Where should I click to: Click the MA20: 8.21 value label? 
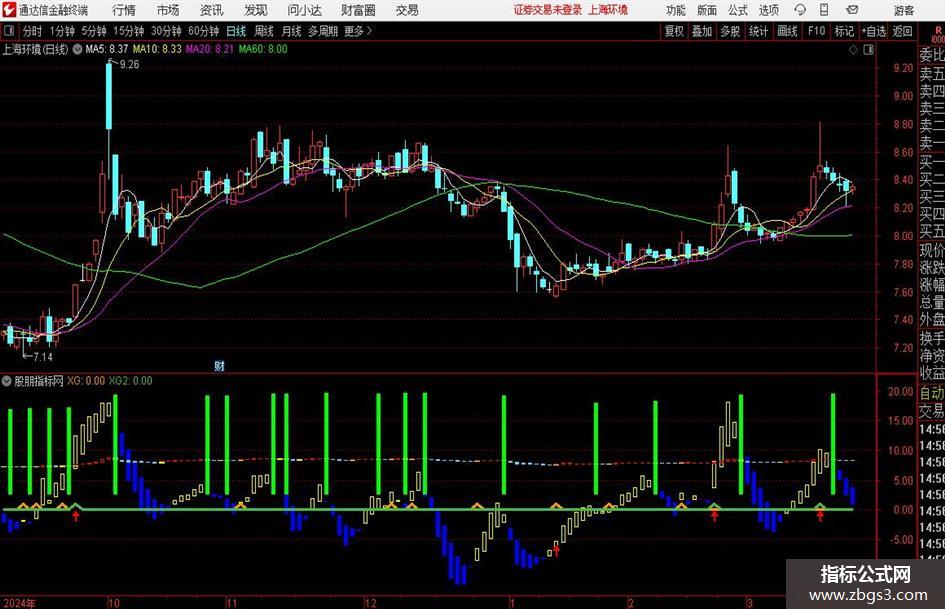[210, 49]
